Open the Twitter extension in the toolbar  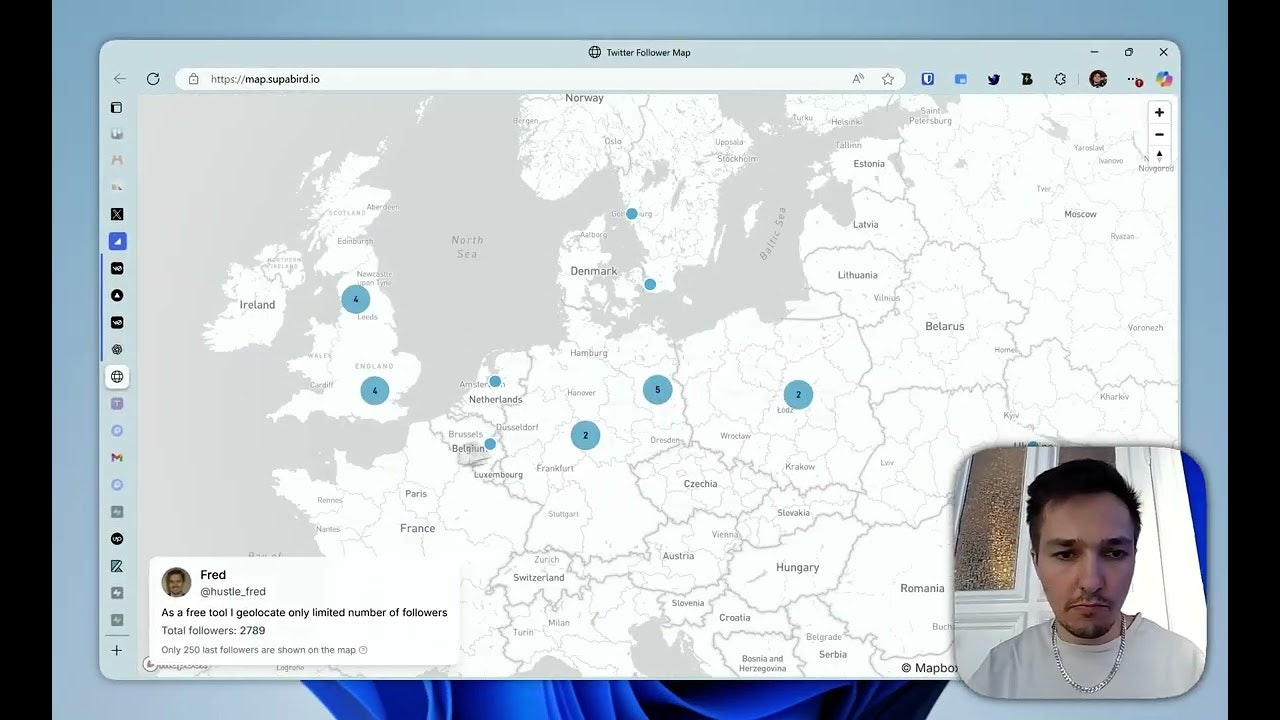coord(993,78)
